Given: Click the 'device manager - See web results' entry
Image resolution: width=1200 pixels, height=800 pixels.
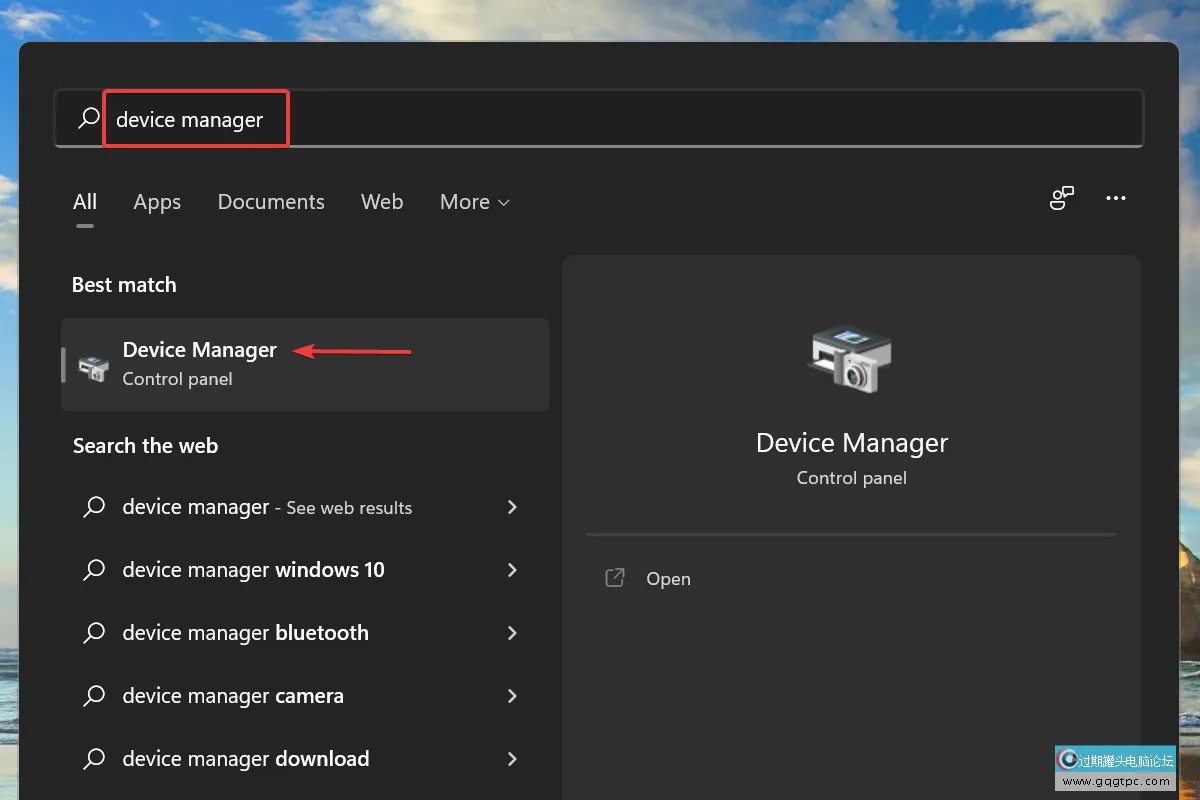Looking at the screenshot, I should point(266,507).
